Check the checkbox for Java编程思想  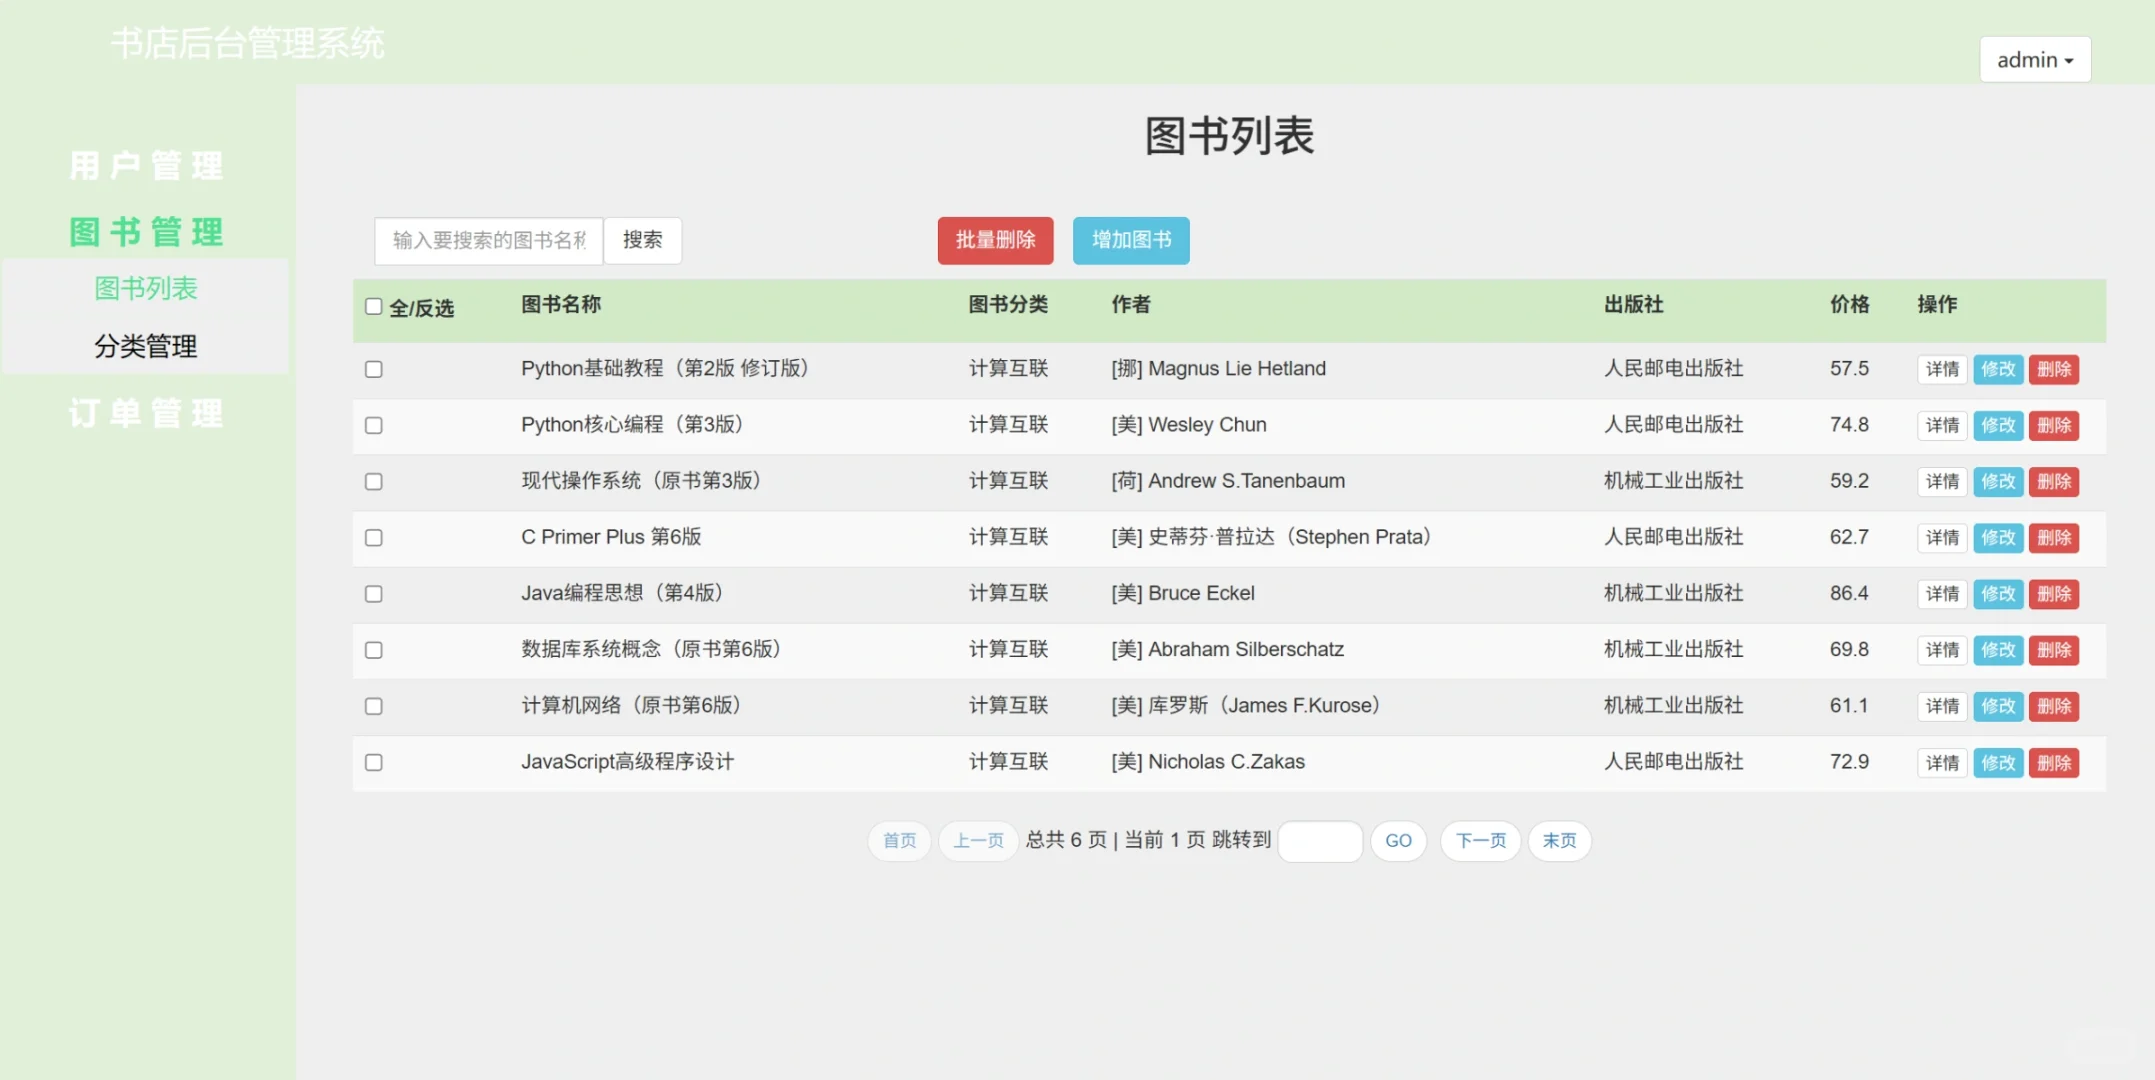click(x=373, y=593)
